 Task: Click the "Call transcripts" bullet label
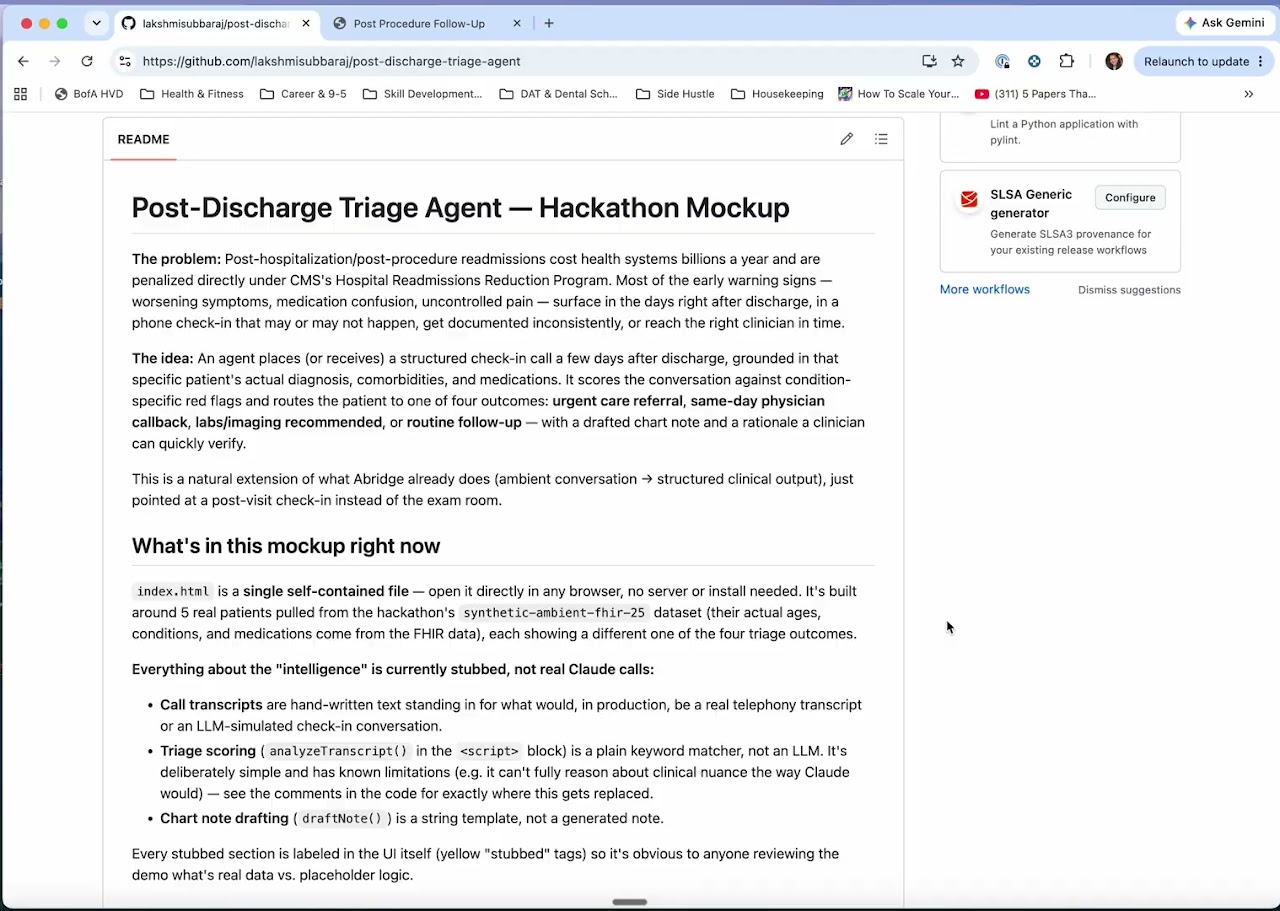pyautogui.click(x=211, y=705)
